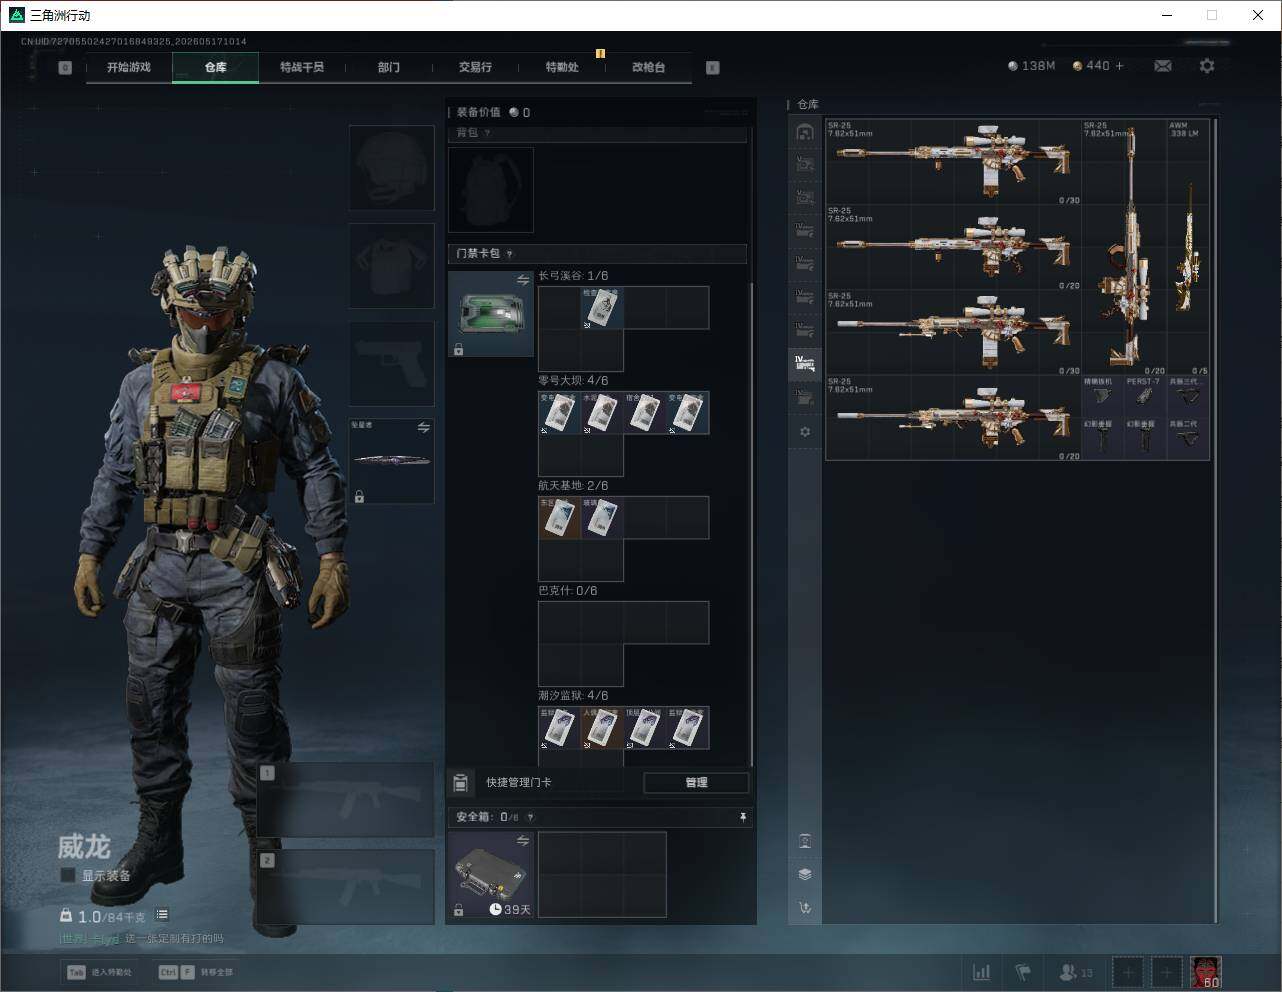This screenshot has width=1282, height=992.
Task: Click the lock icon on the knife slot
Action: click(359, 496)
